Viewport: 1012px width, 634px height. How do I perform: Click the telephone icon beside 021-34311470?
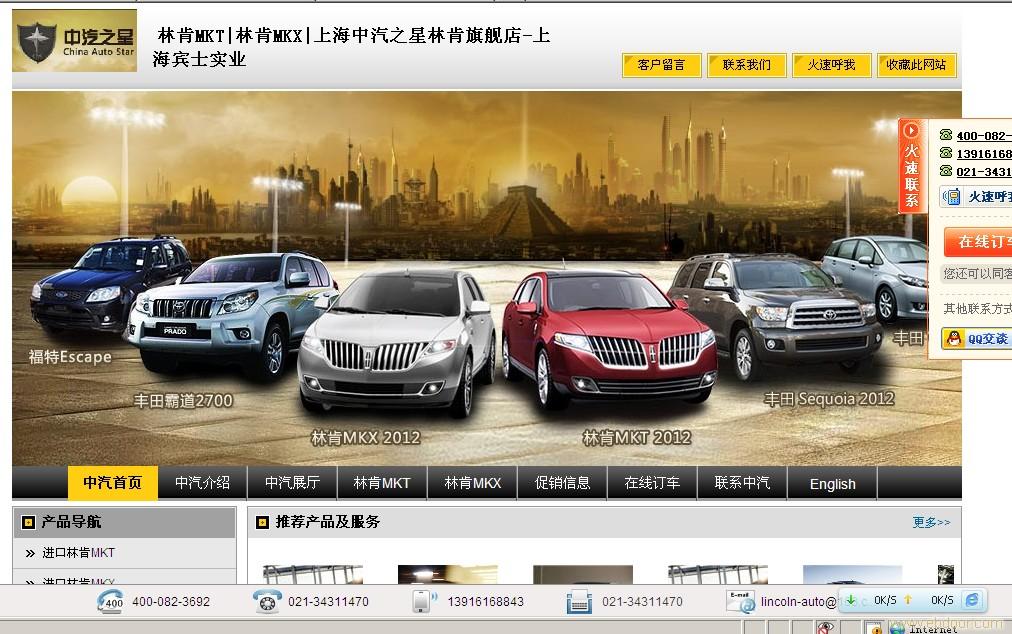(x=267, y=601)
